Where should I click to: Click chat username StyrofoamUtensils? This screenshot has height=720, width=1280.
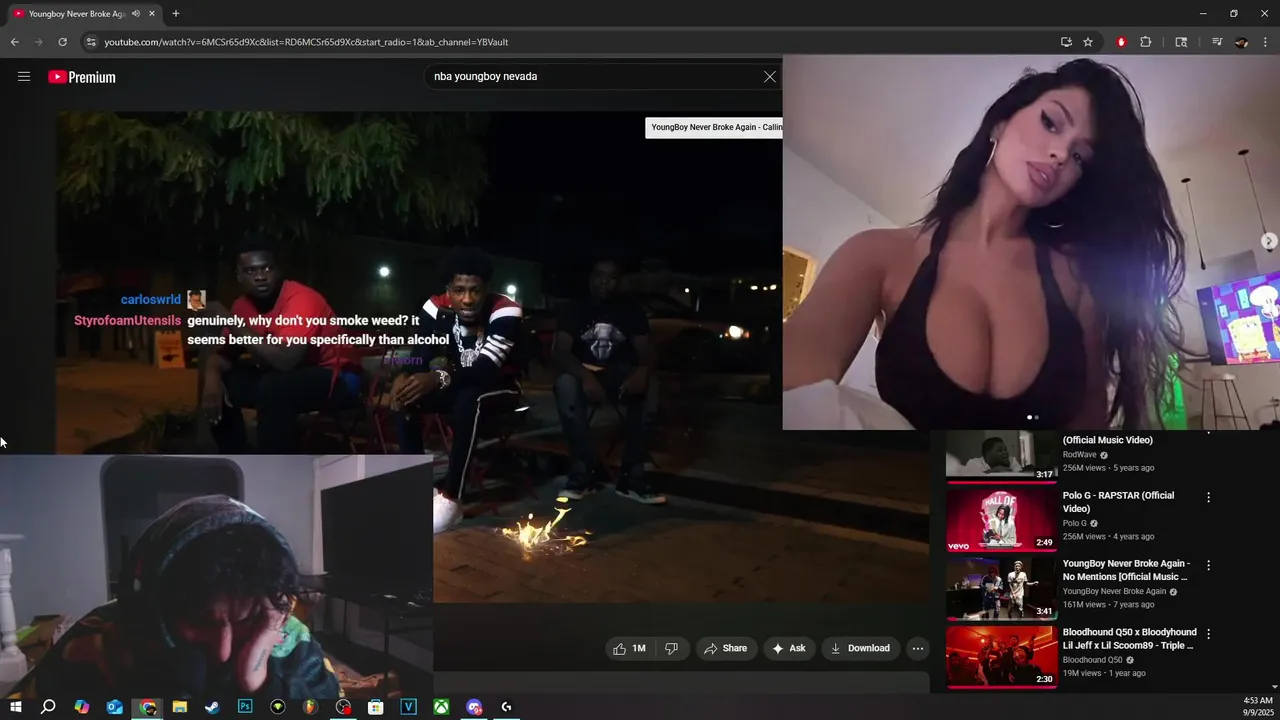click(x=128, y=321)
